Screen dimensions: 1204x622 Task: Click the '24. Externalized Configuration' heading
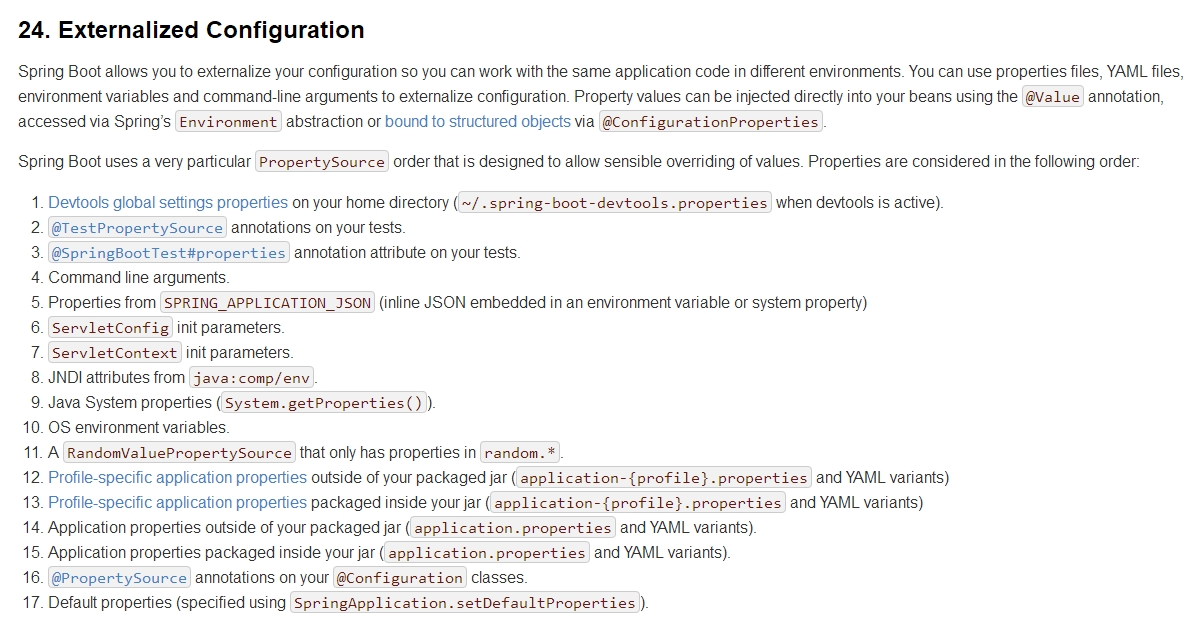pos(191,31)
